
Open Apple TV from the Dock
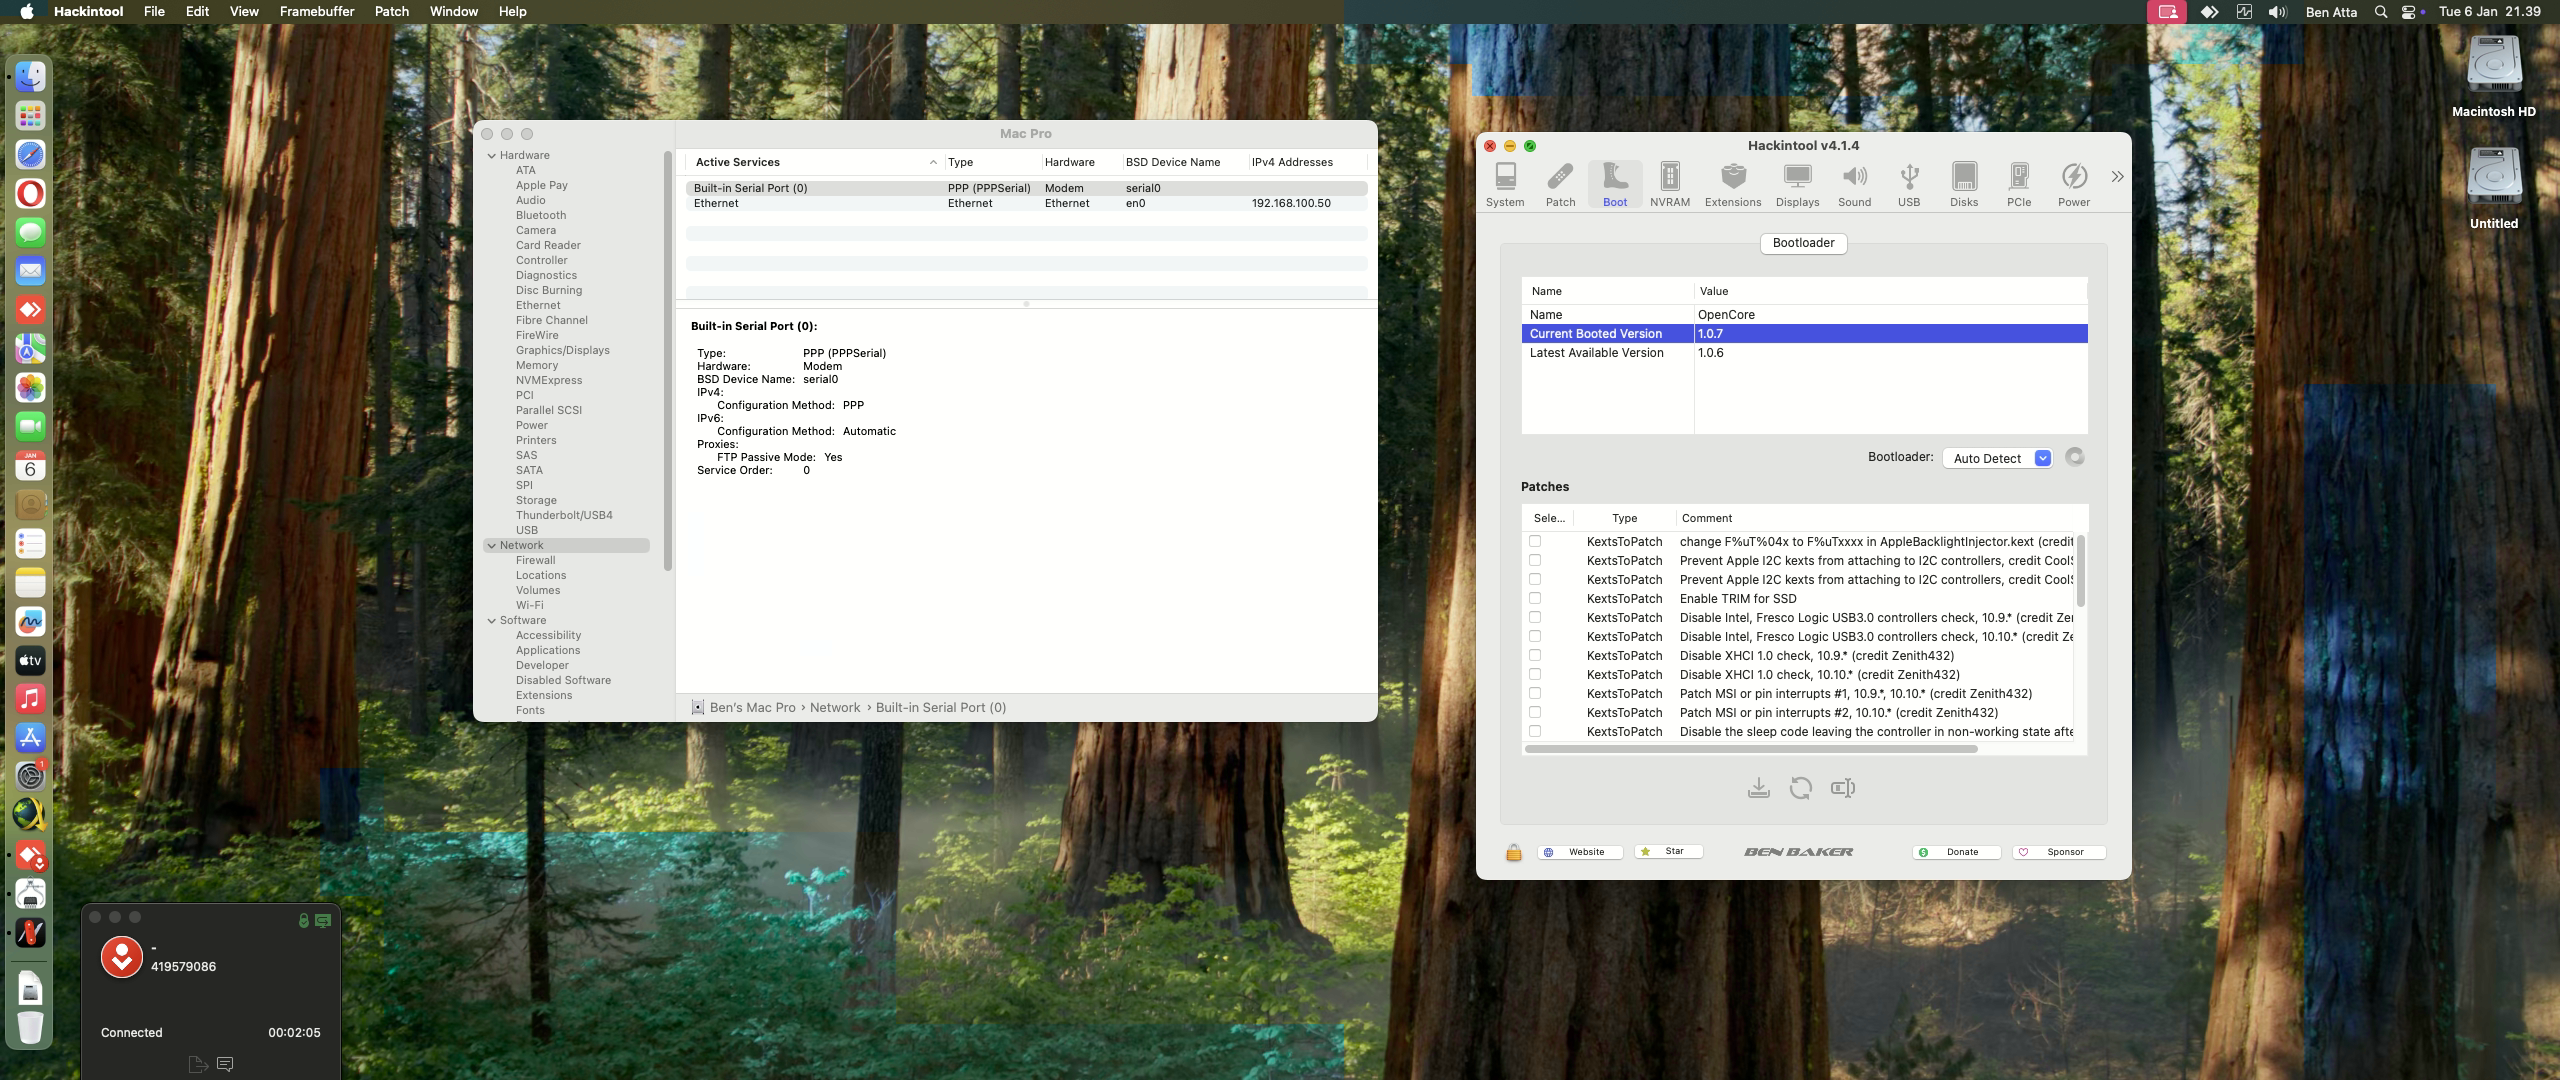coord(30,660)
